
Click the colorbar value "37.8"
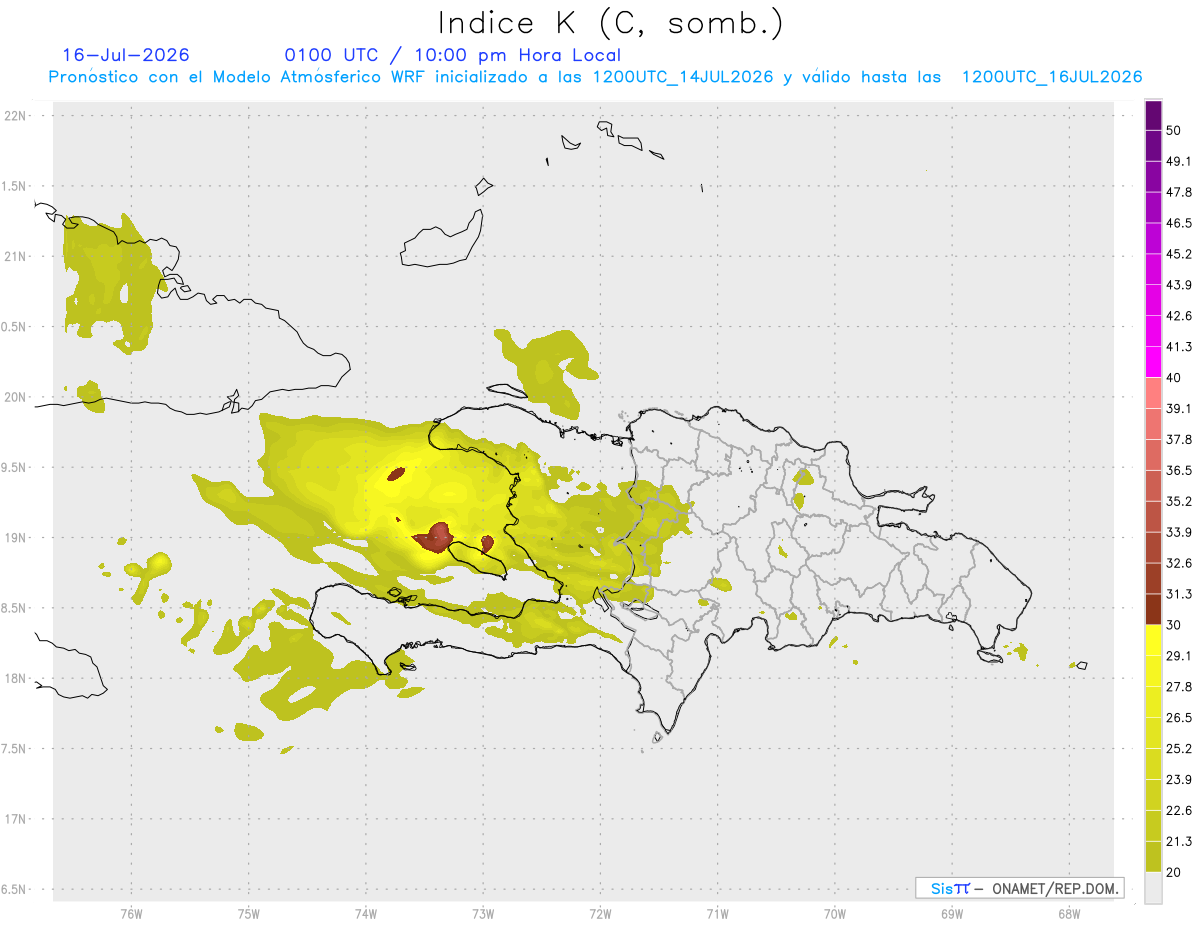tap(1179, 440)
